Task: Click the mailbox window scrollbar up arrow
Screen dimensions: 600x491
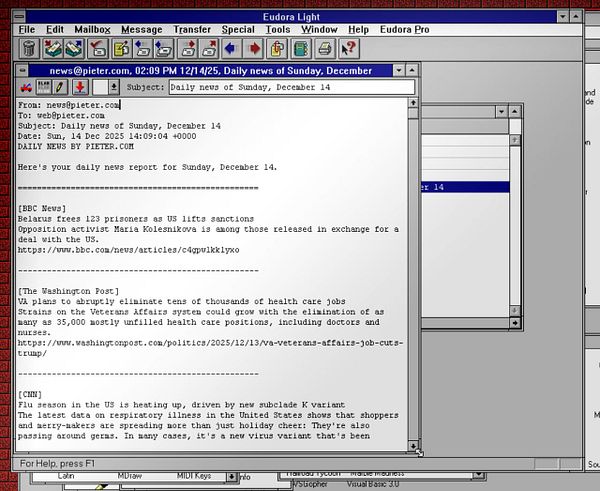Action: click(515, 140)
